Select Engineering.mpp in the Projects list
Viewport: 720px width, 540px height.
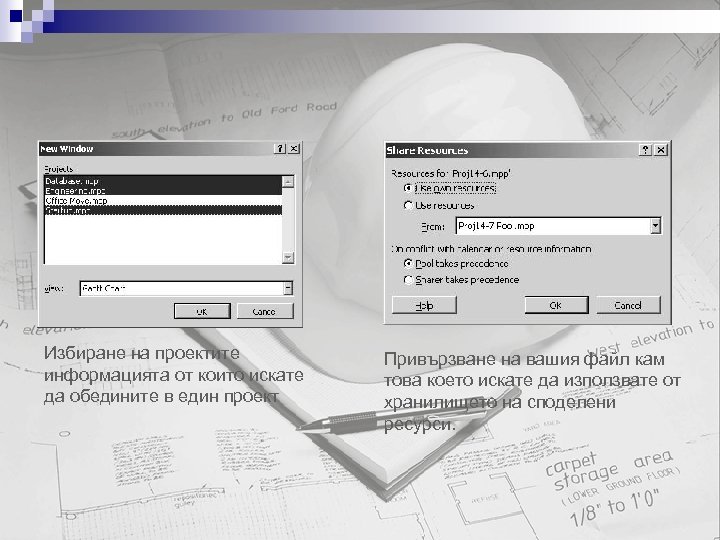[163, 191]
